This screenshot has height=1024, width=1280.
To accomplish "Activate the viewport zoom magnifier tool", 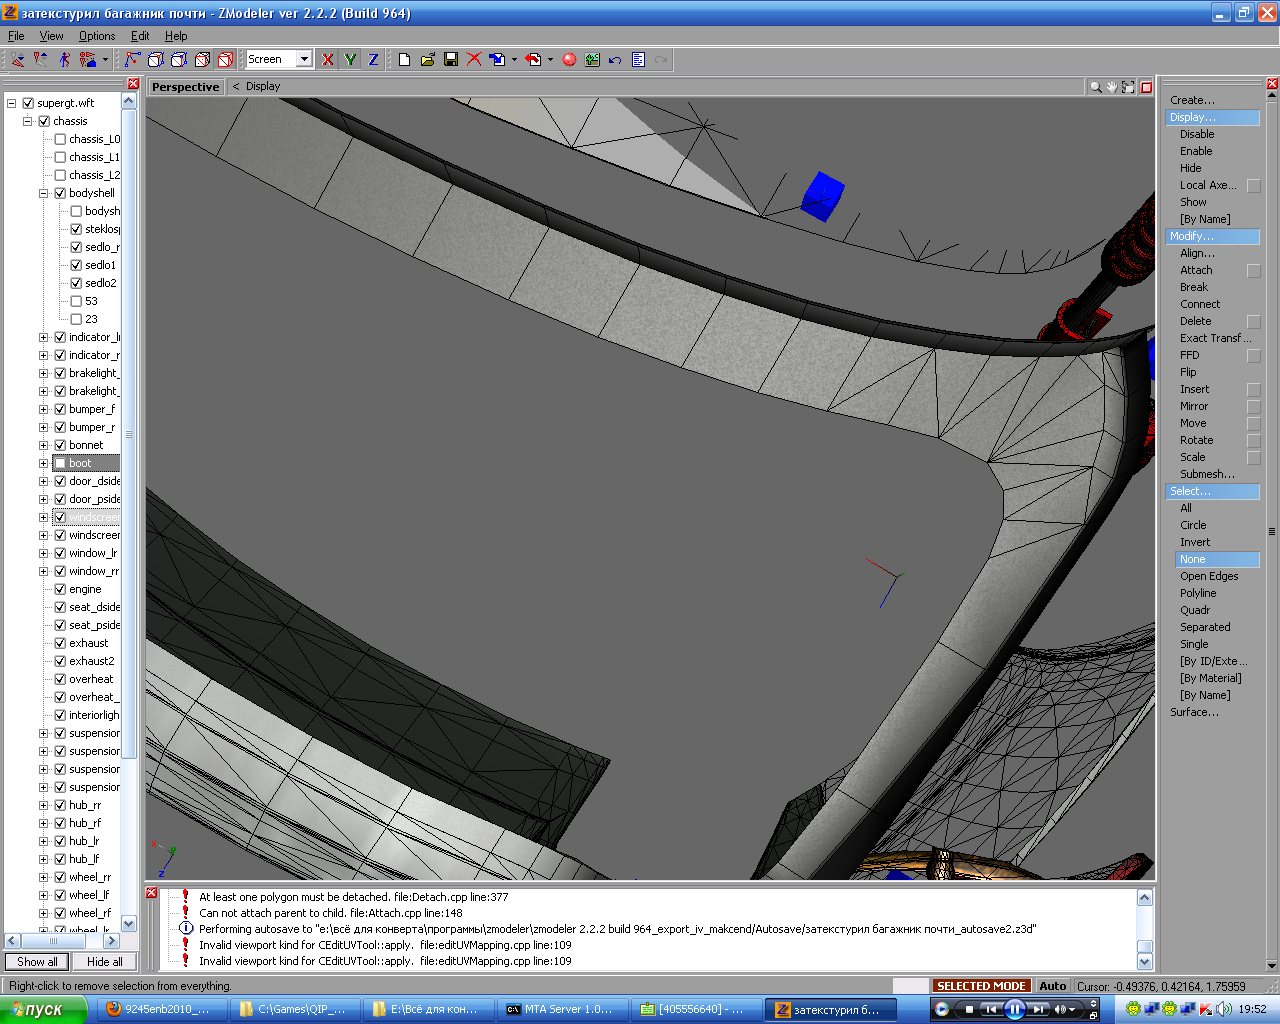I will (x=1095, y=87).
